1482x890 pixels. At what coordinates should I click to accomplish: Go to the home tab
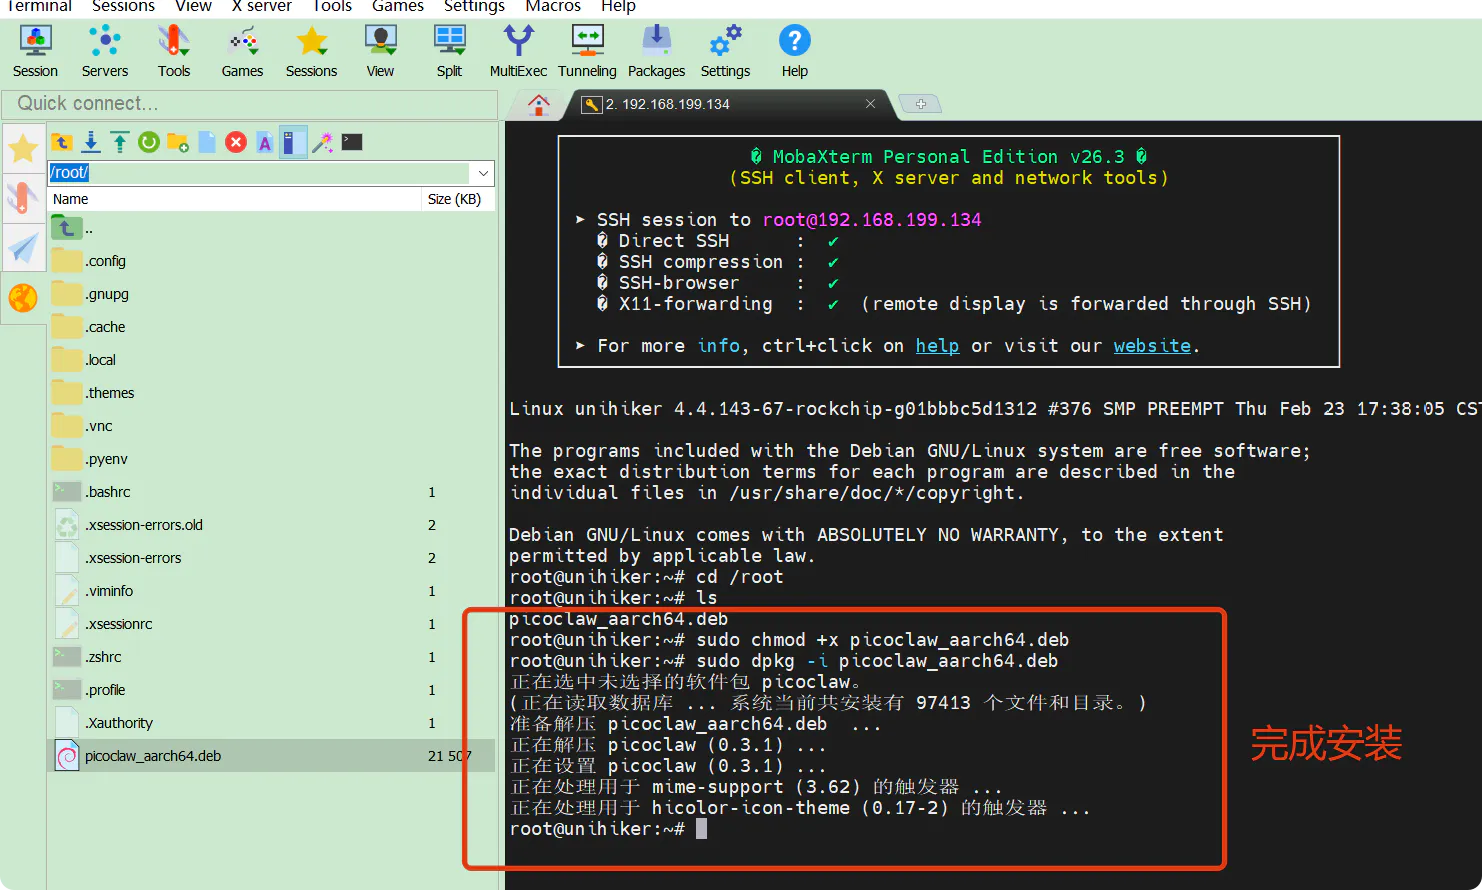tap(539, 104)
